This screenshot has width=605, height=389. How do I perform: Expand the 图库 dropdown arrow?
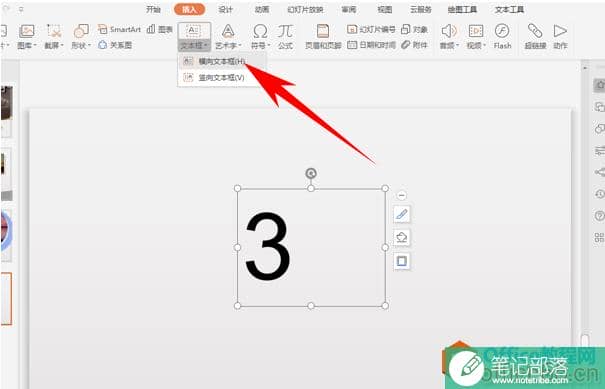tap(35, 46)
